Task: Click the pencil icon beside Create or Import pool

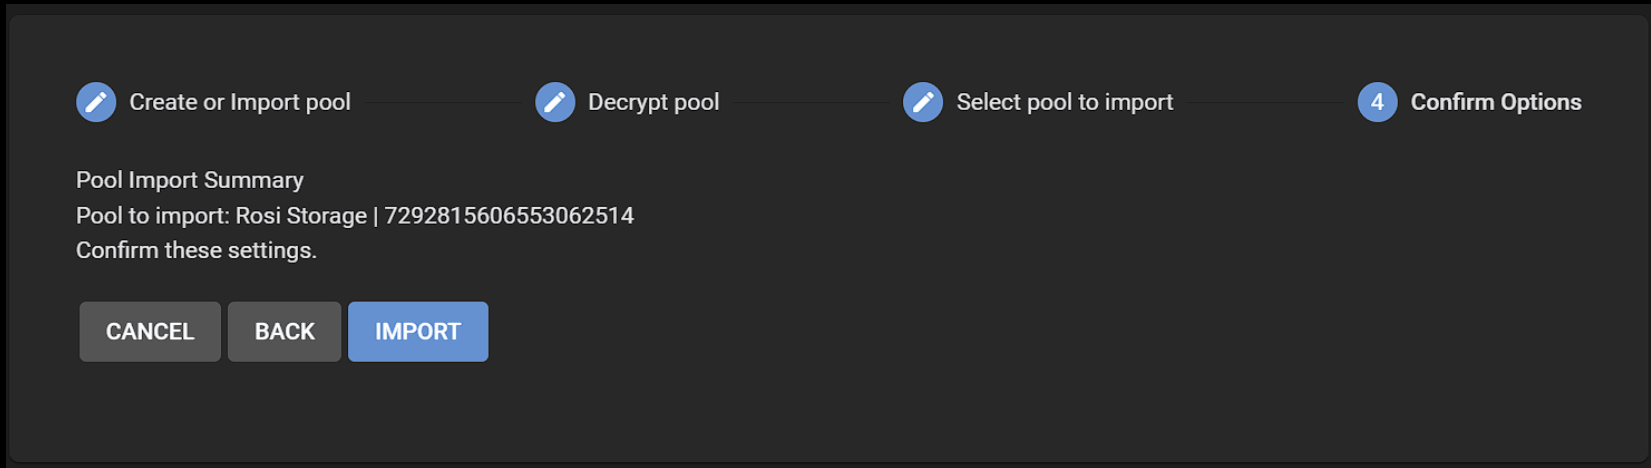Action: [96, 102]
